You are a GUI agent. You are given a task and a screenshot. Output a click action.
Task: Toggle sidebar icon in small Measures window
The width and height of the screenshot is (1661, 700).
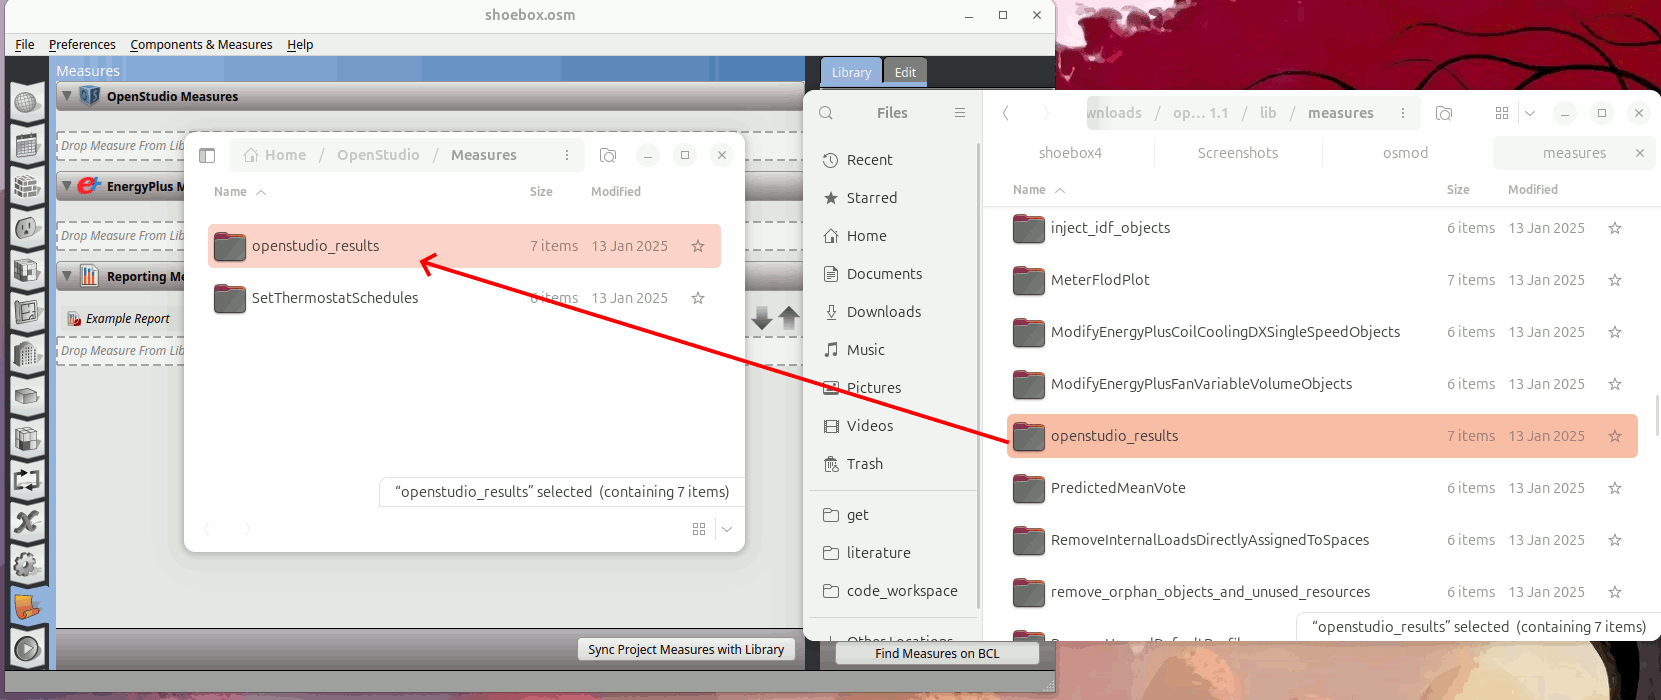[x=207, y=155]
